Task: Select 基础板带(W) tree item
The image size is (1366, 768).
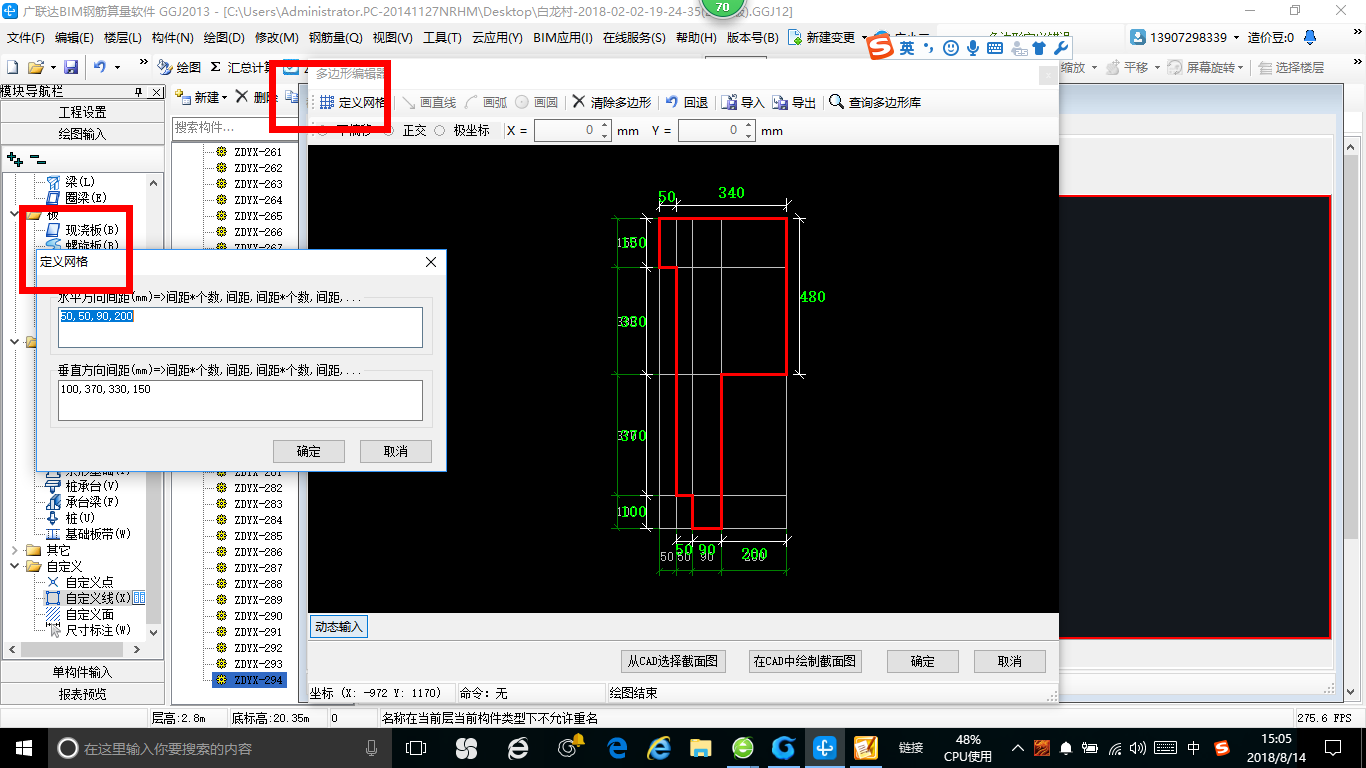Action: coord(89,534)
